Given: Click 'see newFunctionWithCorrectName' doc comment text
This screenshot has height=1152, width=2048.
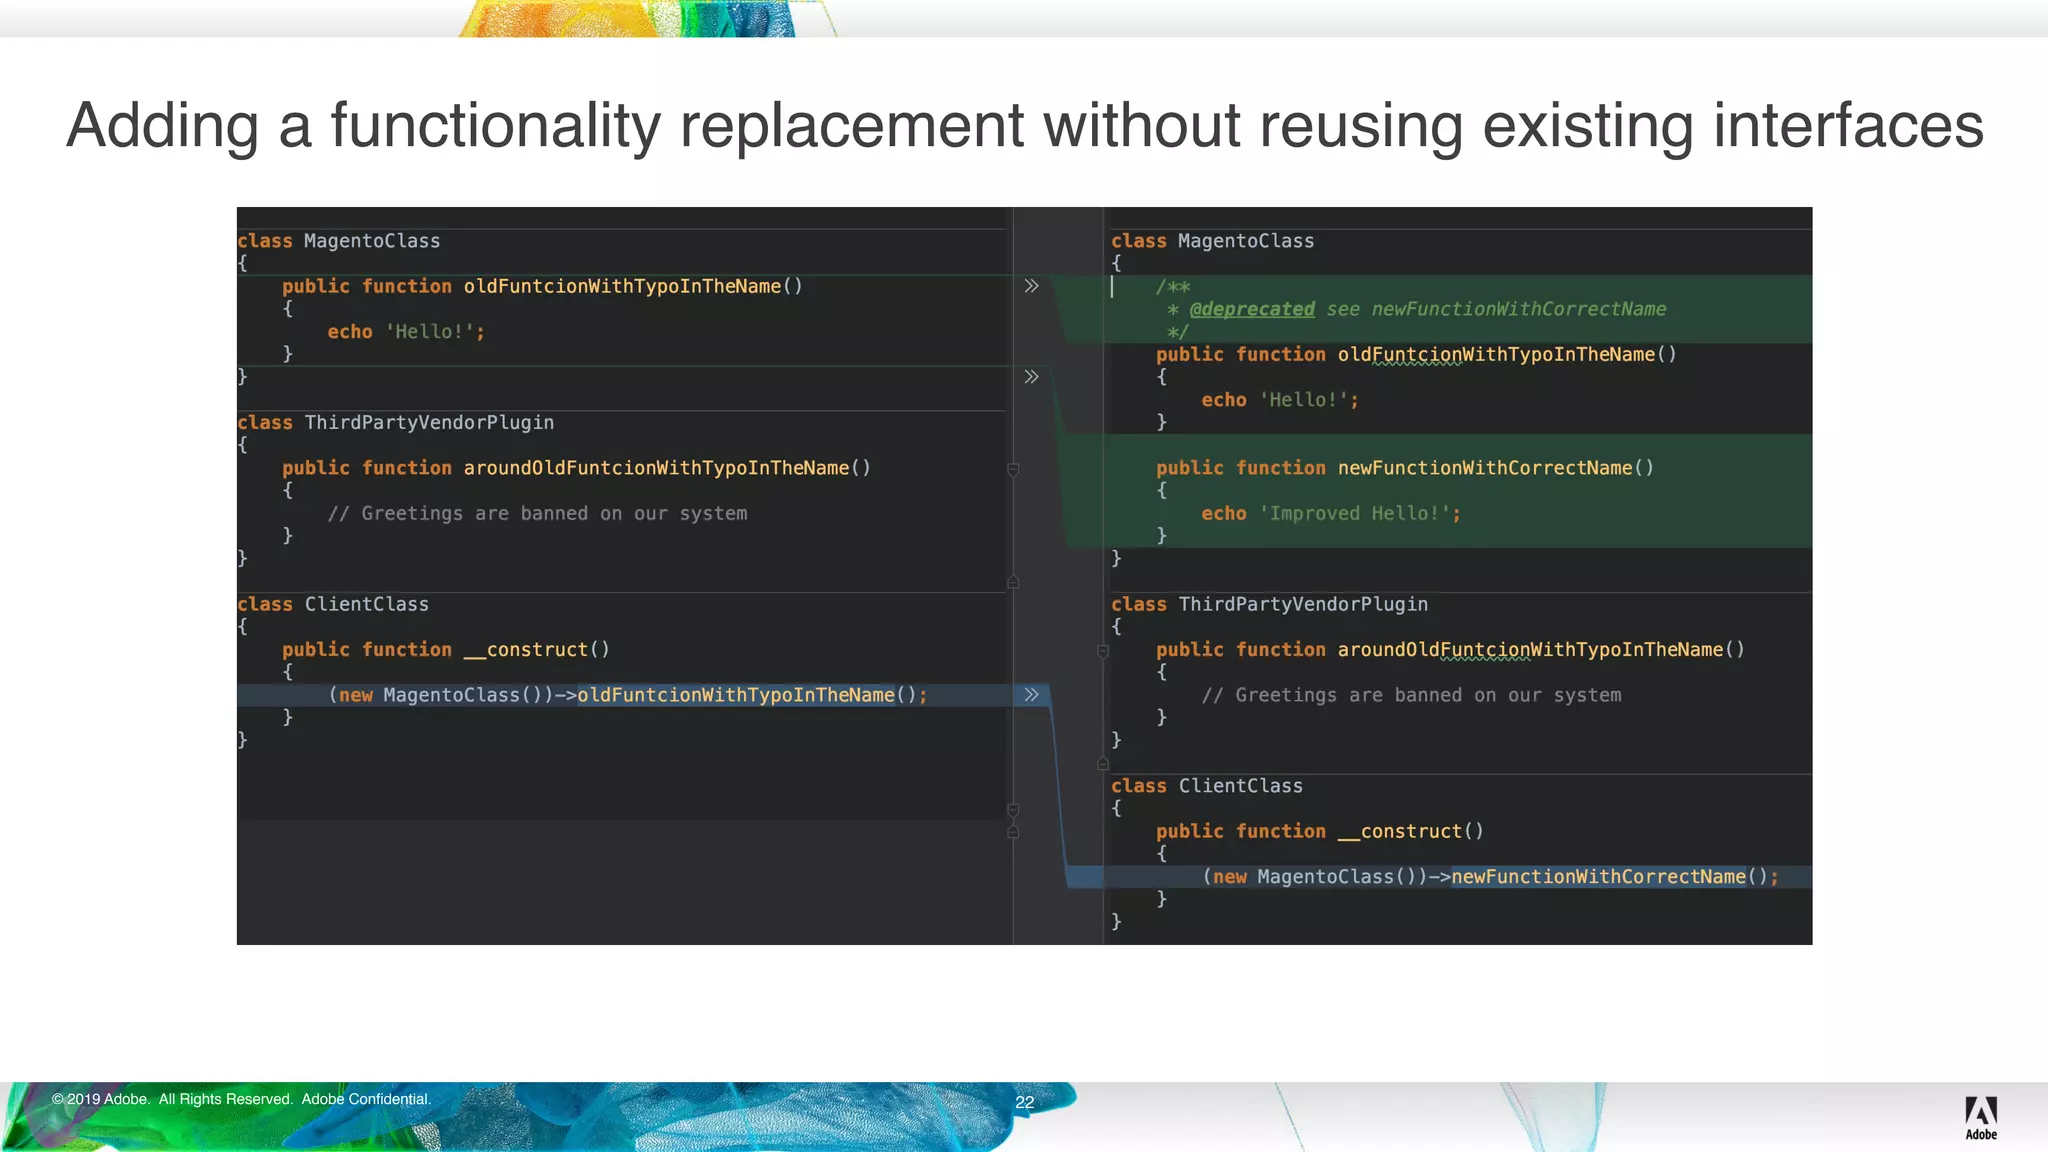Looking at the screenshot, I should [1496, 309].
